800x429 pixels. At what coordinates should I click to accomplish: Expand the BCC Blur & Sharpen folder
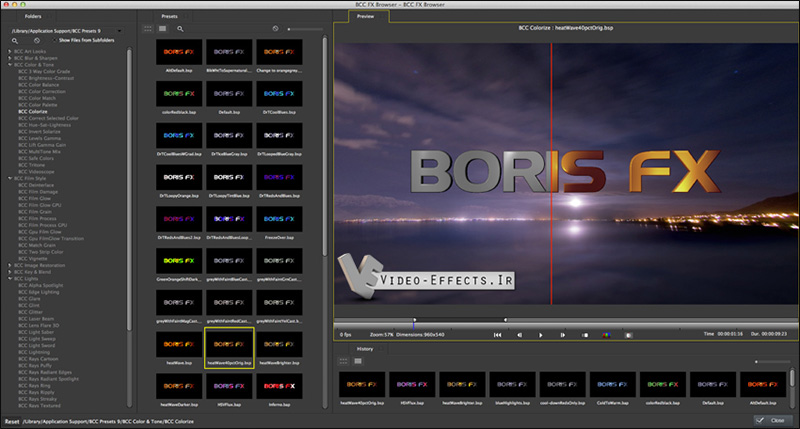tap(10, 58)
